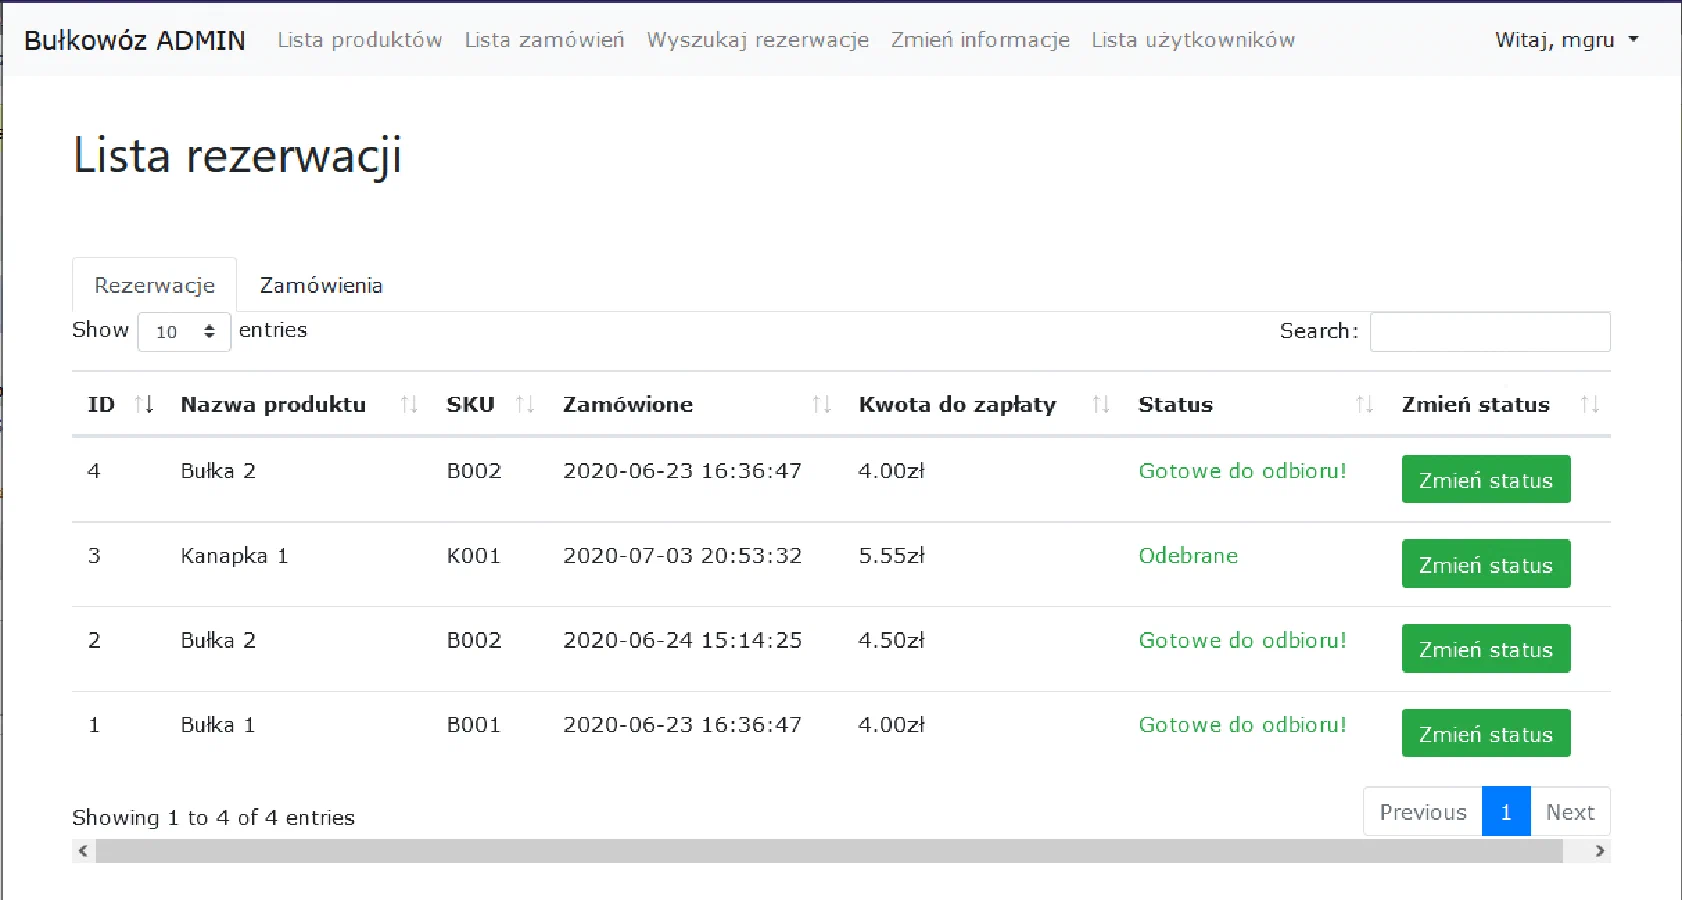Click sort icon on Zmień status column
1682x900 pixels.
(1589, 404)
